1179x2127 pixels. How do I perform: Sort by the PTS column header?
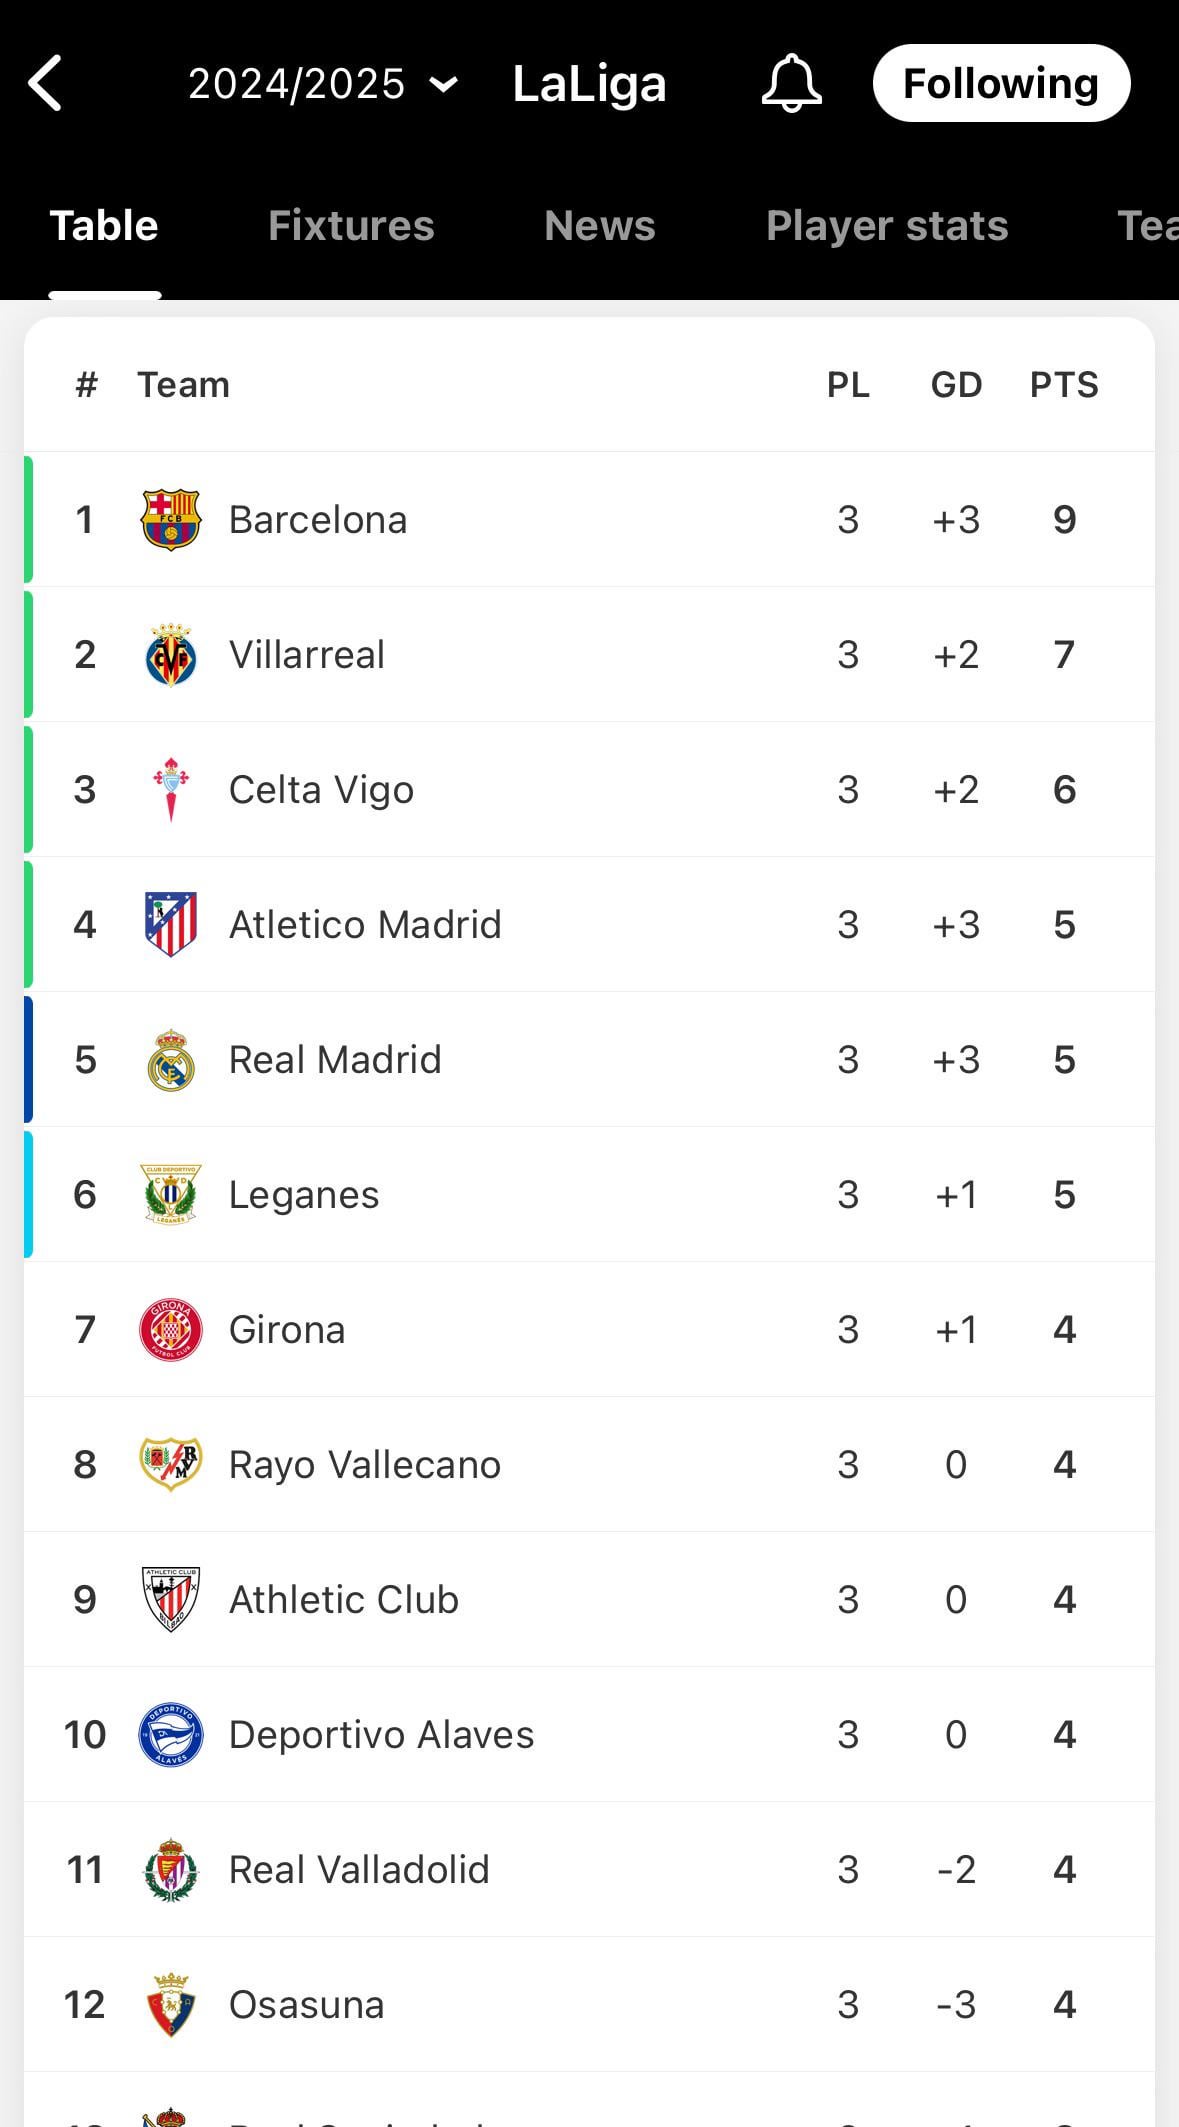coord(1064,385)
